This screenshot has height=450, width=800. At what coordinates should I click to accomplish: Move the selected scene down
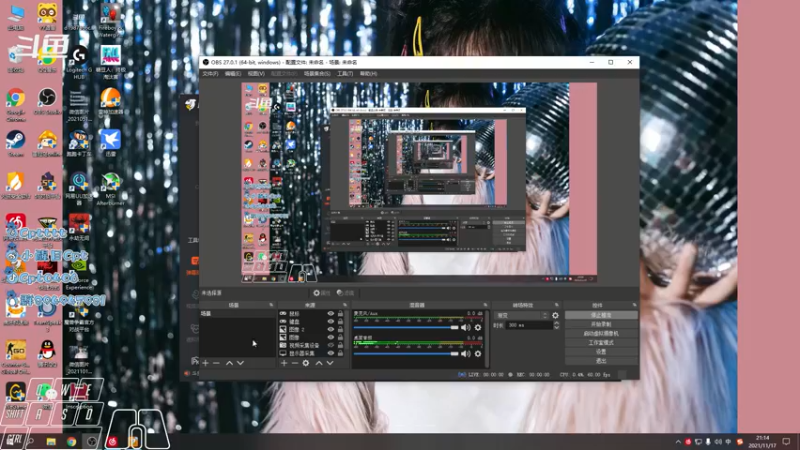240,363
